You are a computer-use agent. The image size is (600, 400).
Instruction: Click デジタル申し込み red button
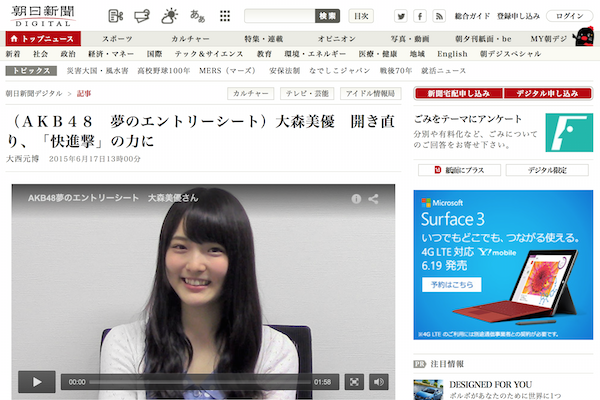(x=548, y=93)
